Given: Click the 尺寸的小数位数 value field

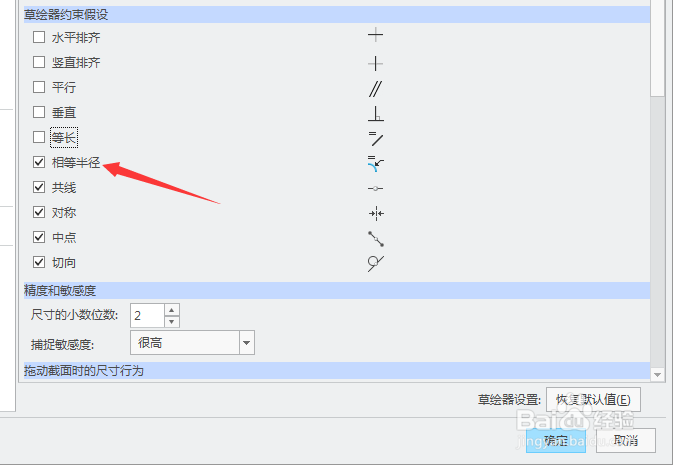Looking at the screenshot, I should coord(147,316).
